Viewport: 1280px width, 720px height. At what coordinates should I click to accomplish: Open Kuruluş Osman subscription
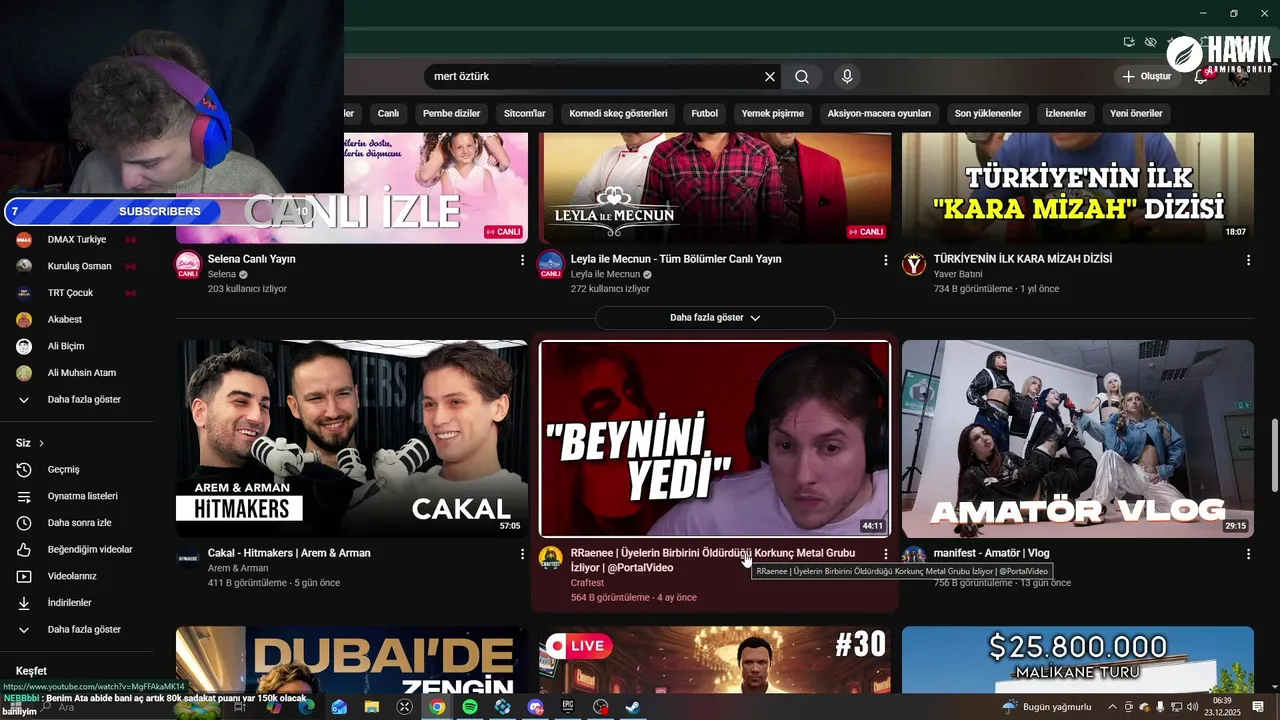point(80,266)
